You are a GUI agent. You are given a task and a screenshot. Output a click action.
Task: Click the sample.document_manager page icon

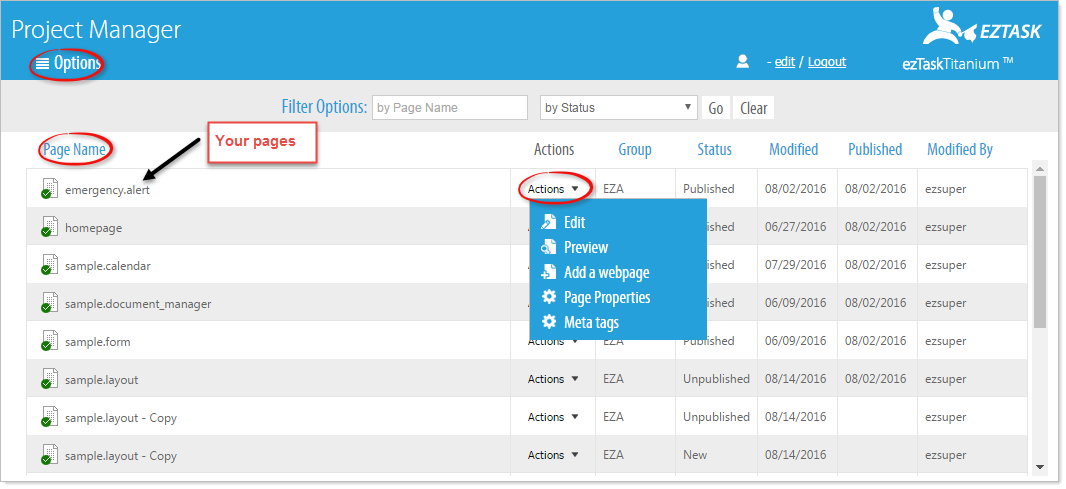pos(49,303)
